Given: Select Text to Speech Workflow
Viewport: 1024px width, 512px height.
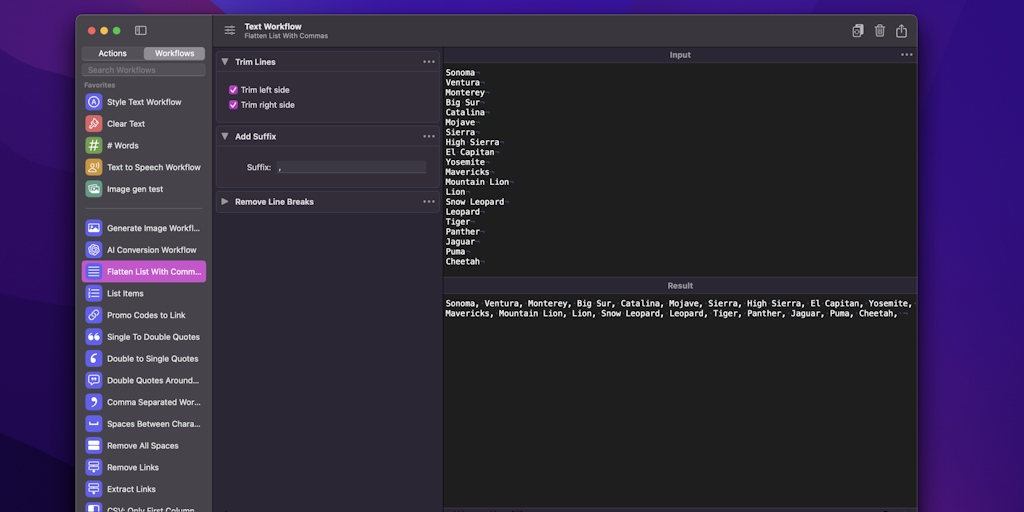Looking at the screenshot, I should click(153, 168).
